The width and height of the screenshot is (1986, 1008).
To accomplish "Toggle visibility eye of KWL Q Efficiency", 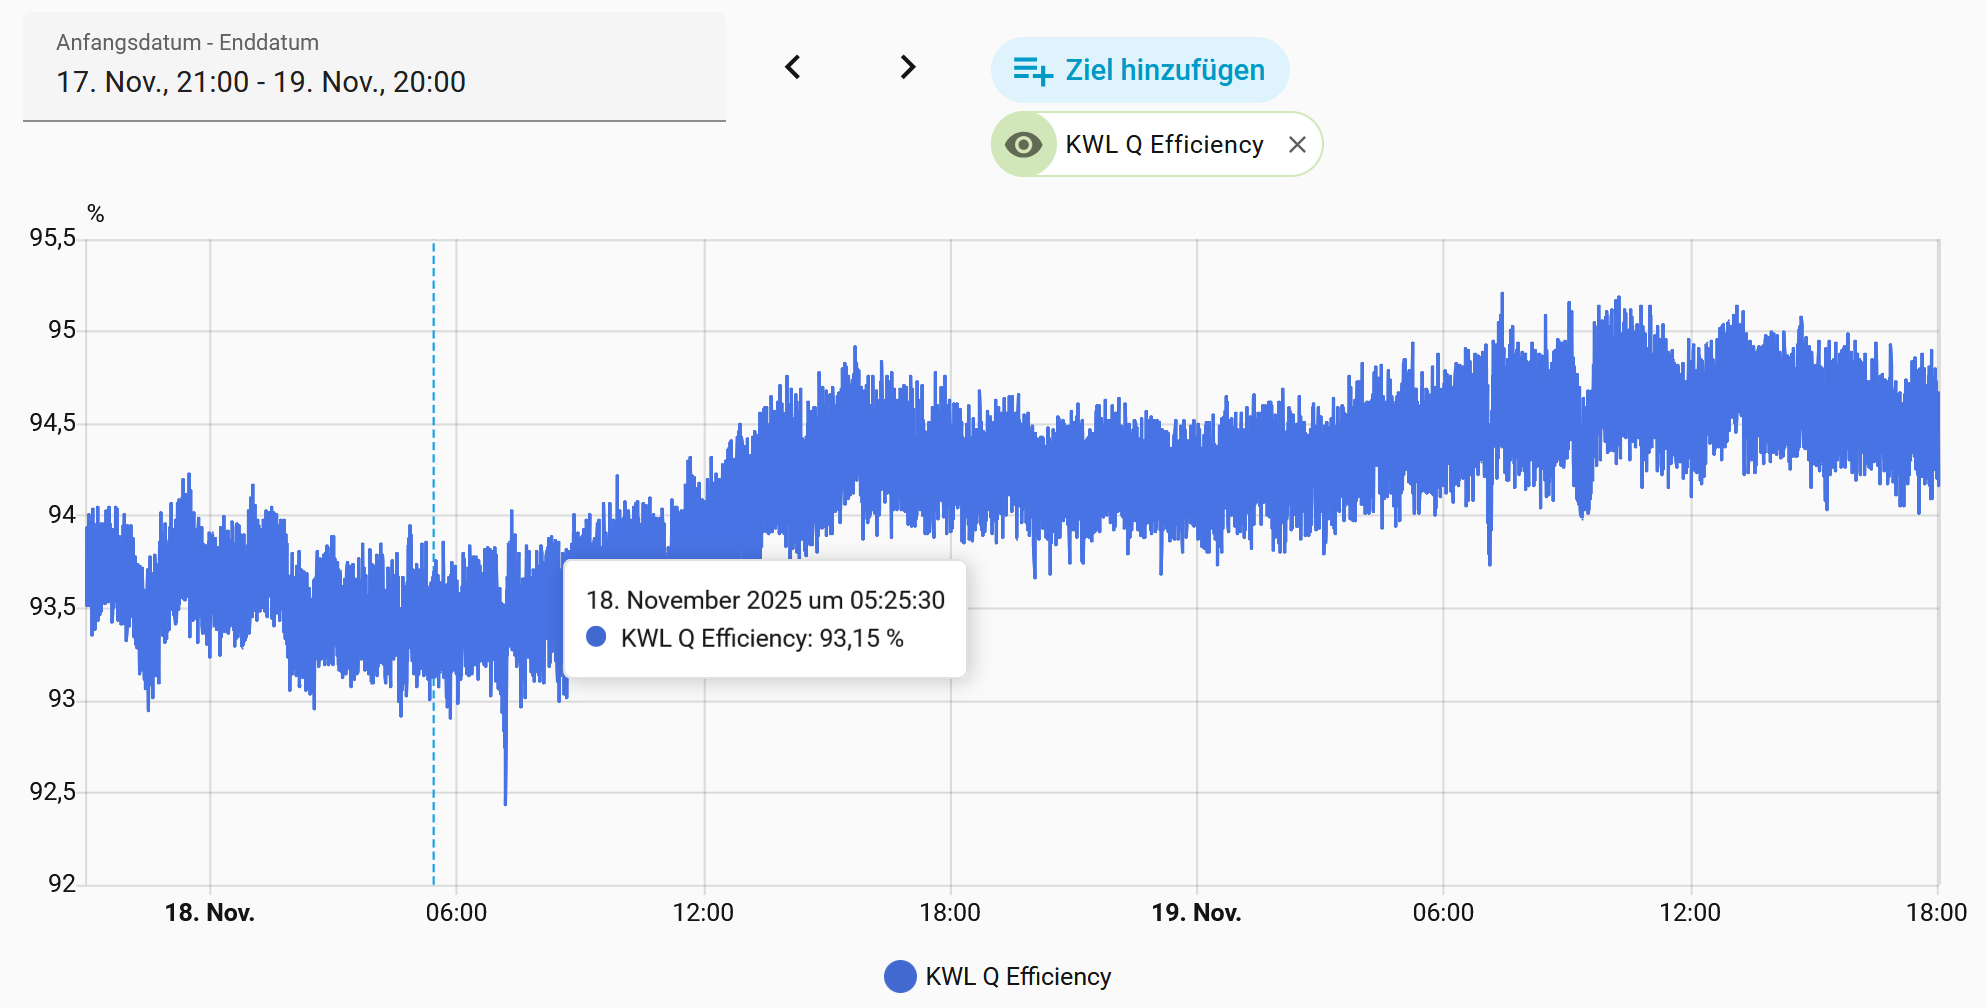I will tap(1023, 145).
